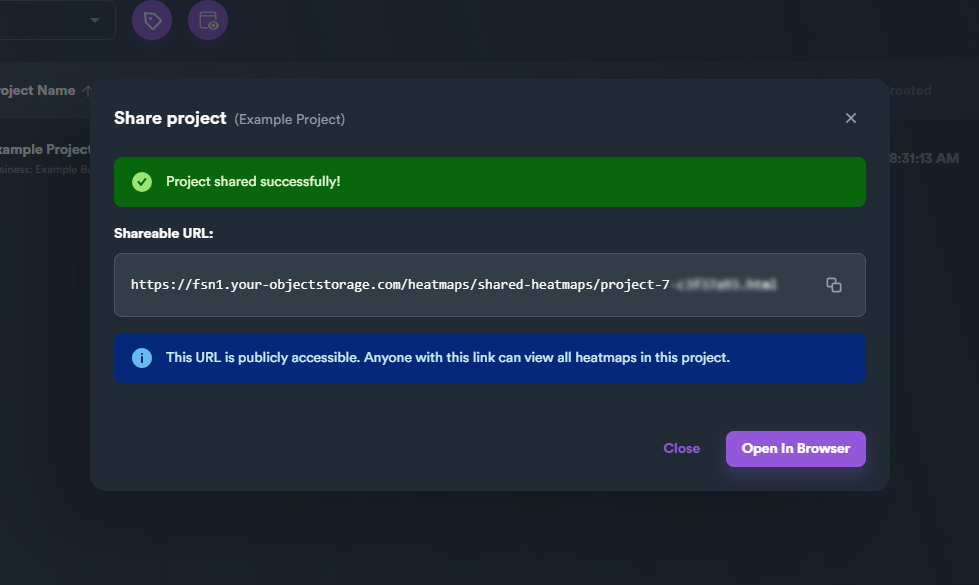
Task: Click the '(Example Project)' subtitle text
Action: [289, 119]
